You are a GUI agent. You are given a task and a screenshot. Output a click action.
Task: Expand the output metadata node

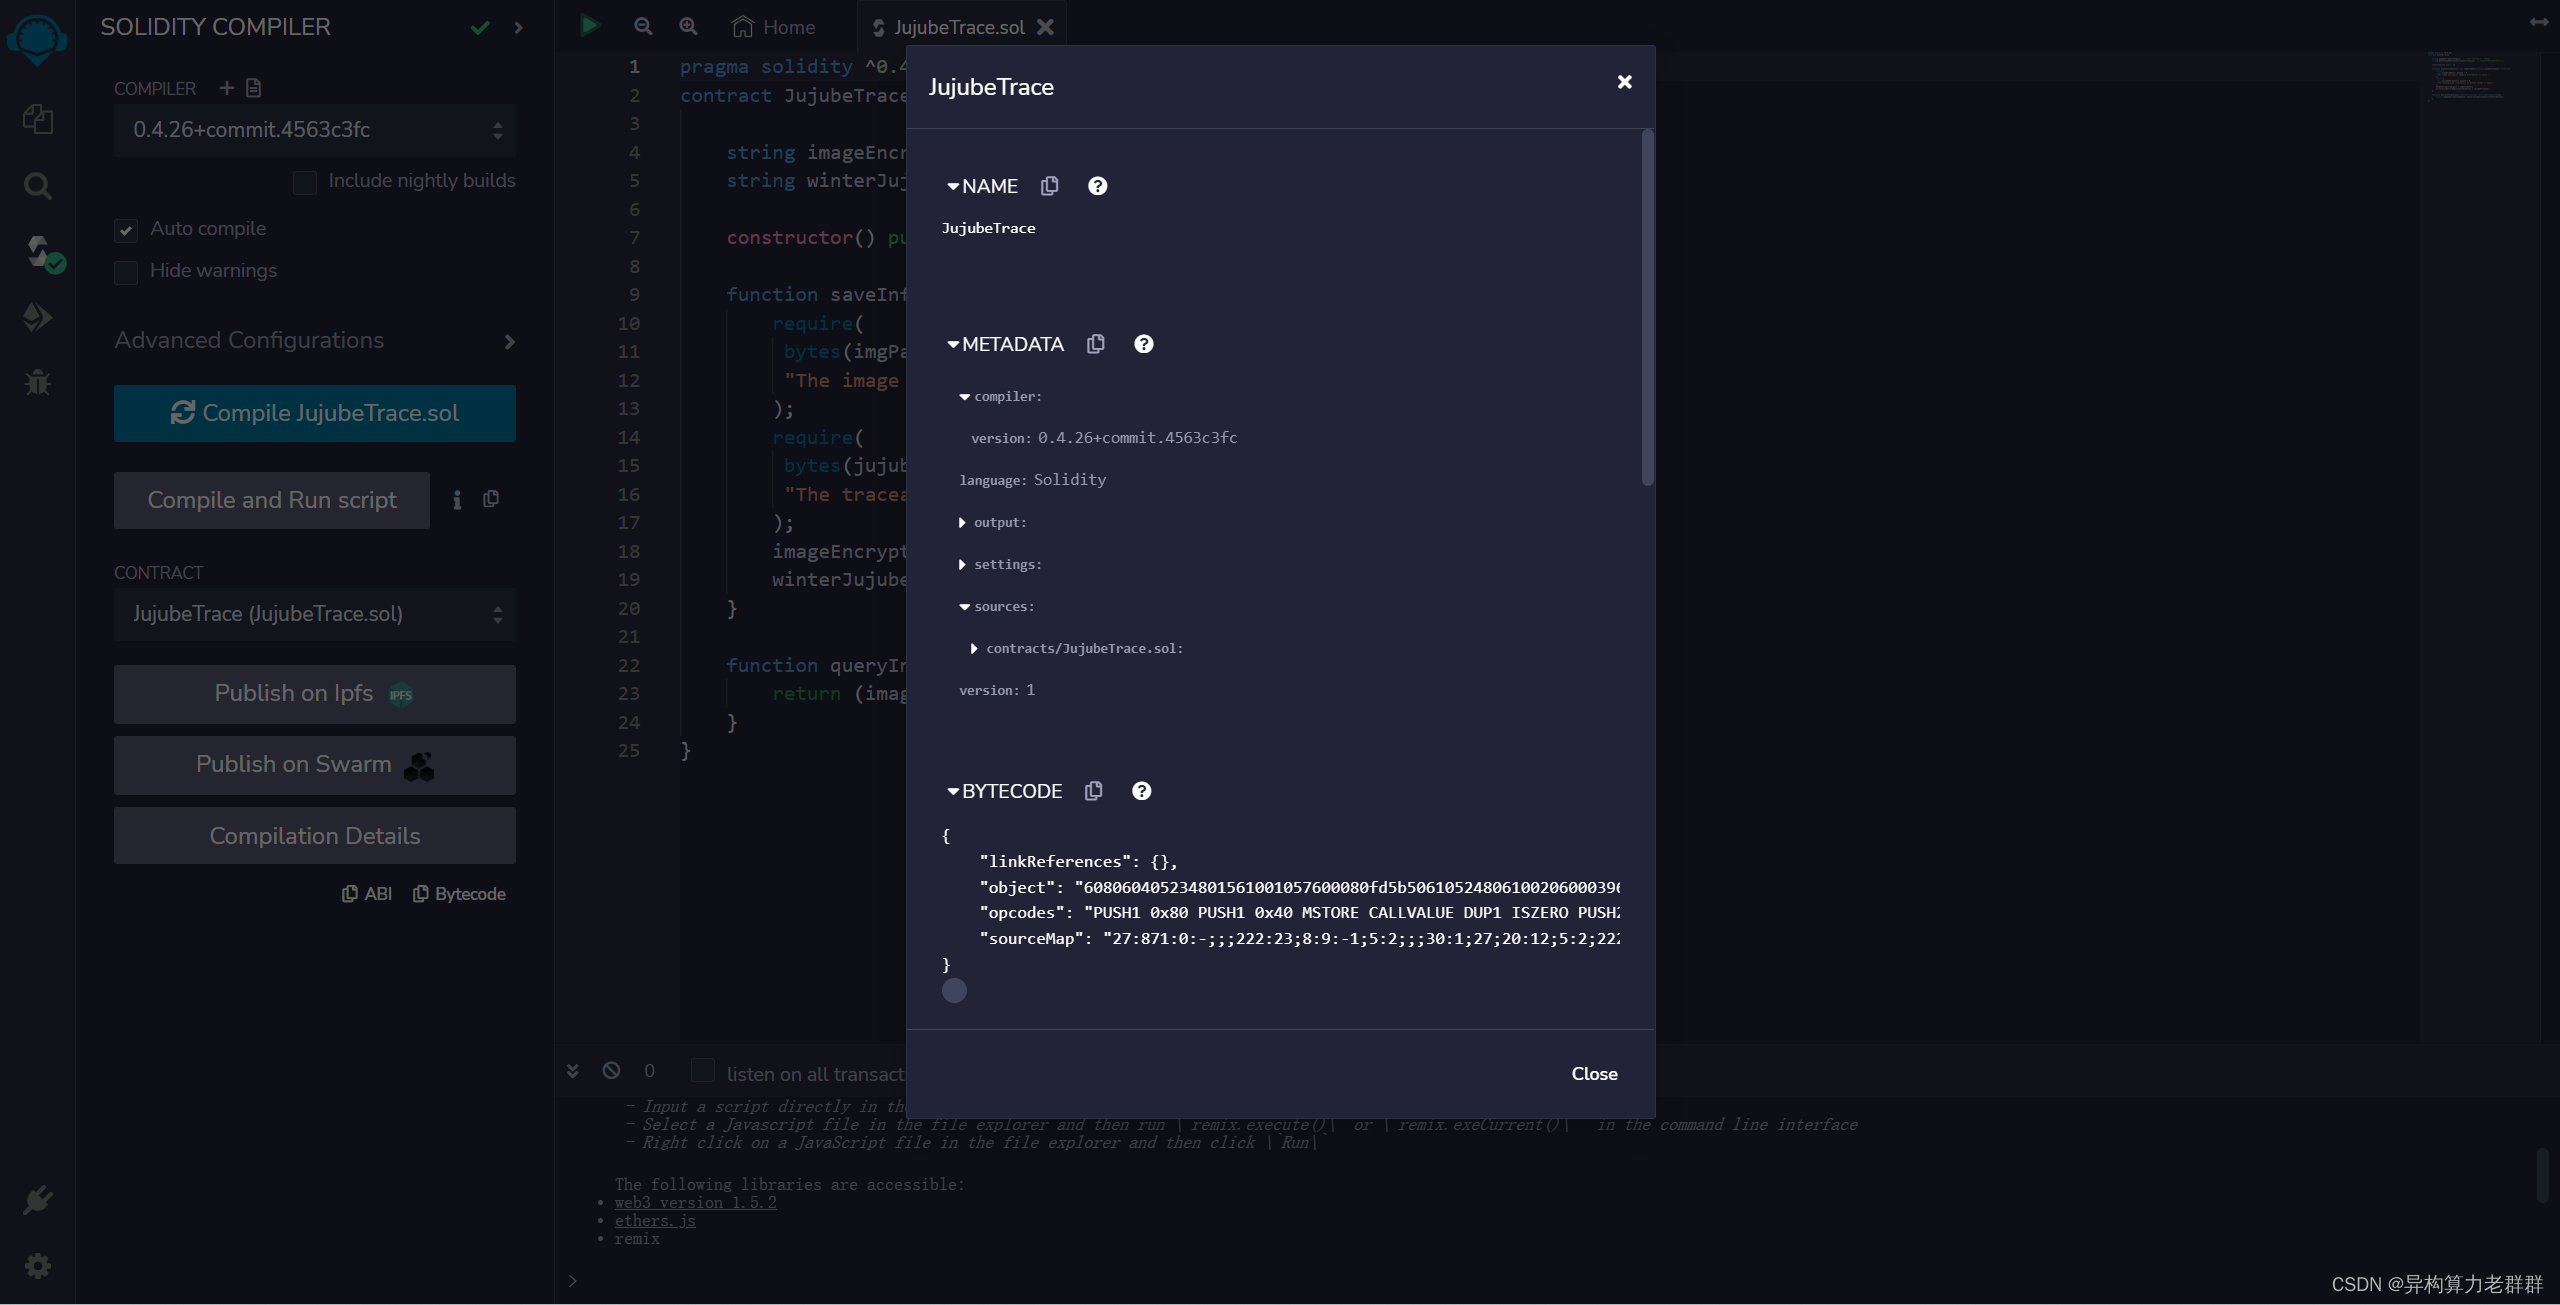tap(962, 523)
